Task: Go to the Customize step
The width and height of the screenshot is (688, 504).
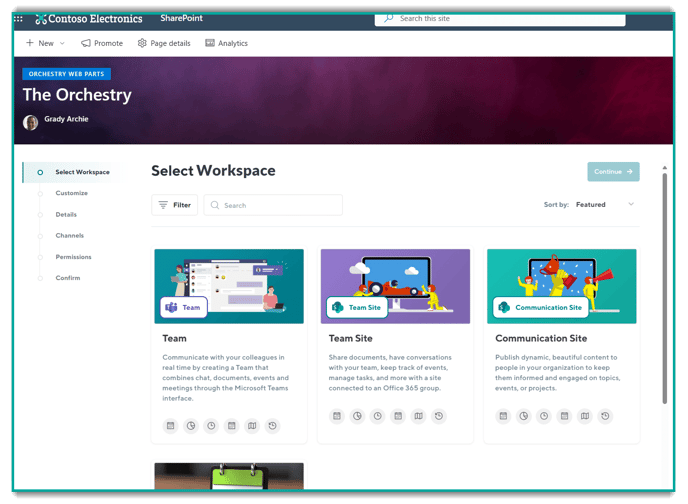Action: coord(71,193)
